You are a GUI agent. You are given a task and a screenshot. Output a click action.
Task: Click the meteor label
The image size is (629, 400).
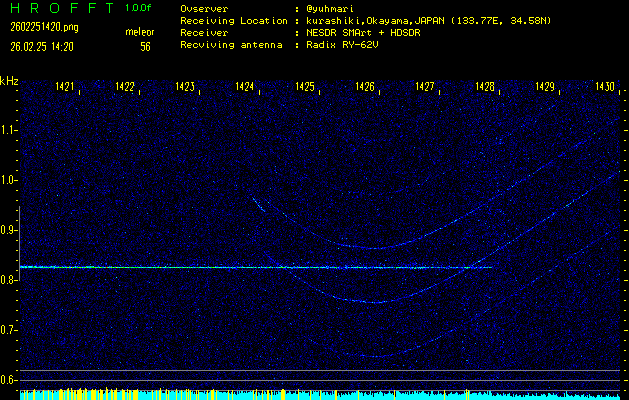[140, 32]
